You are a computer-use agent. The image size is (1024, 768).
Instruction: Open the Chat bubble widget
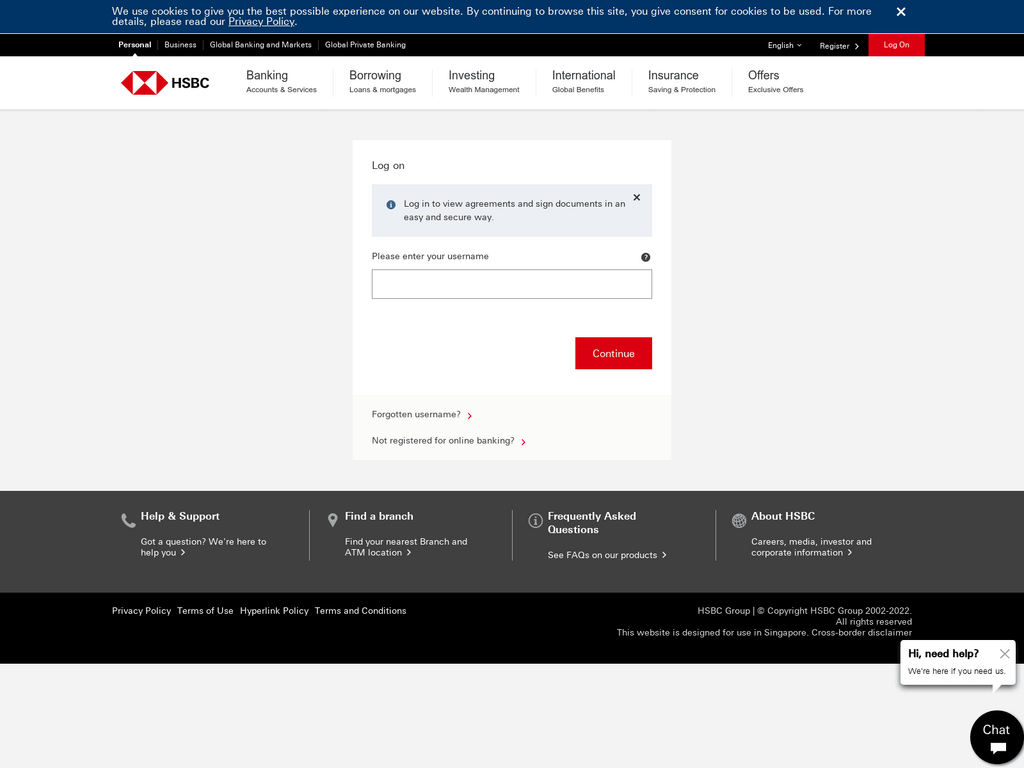[x=996, y=738]
